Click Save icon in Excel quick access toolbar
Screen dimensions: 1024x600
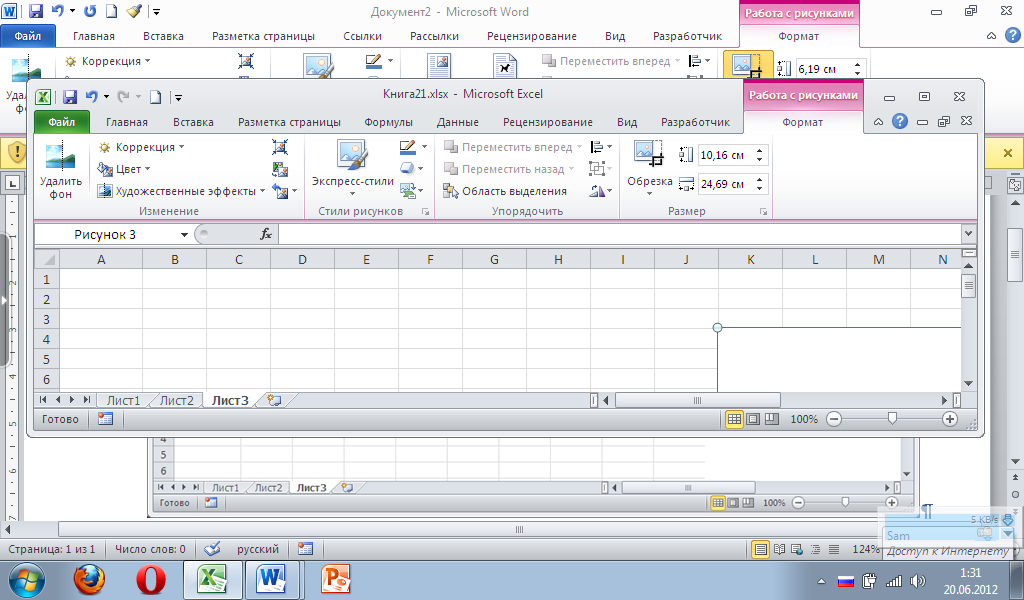click(x=70, y=97)
